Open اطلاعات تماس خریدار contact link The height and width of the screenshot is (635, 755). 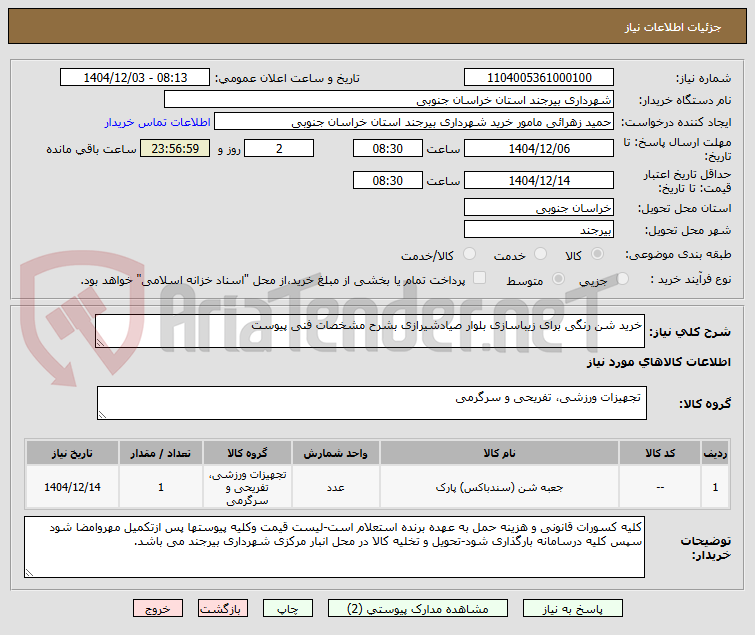(x=157, y=122)
